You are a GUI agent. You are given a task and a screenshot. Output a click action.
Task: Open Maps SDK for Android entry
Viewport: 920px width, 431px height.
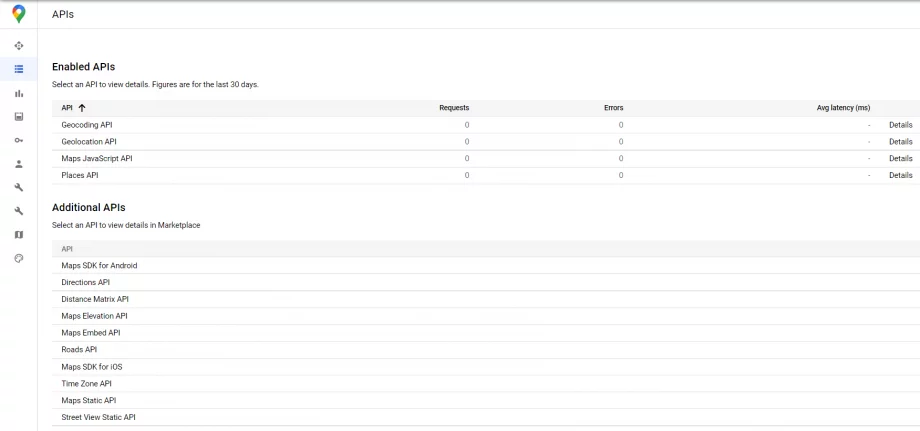tap(99, 266)
